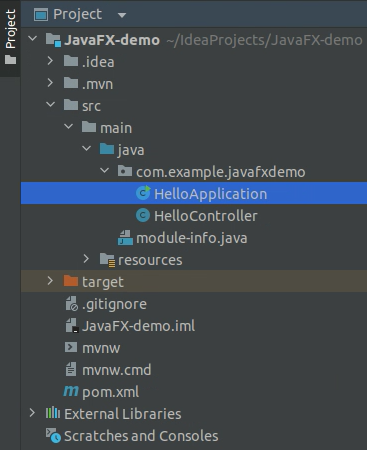Click folder icon under vertical Project tab

[x=10, y=60]
